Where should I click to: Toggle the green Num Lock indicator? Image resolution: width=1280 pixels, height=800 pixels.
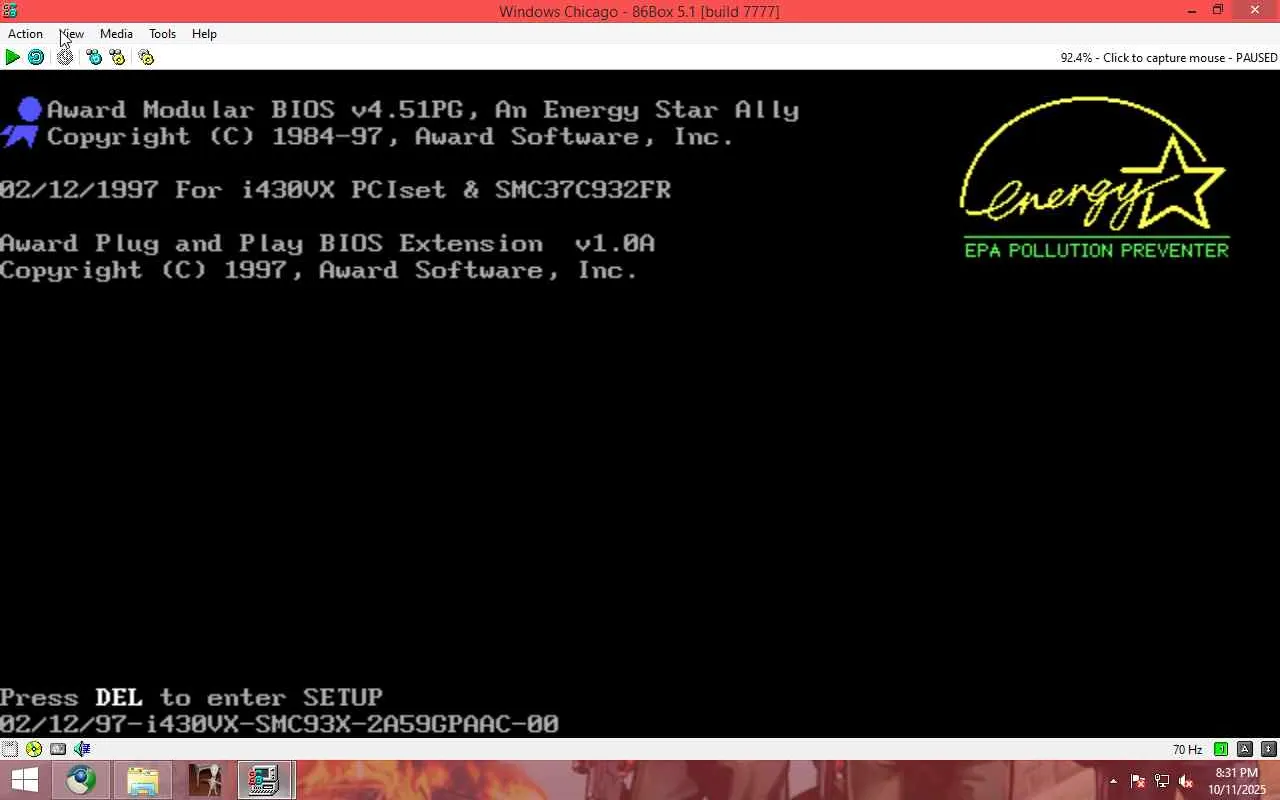[x=1221, y=749]
